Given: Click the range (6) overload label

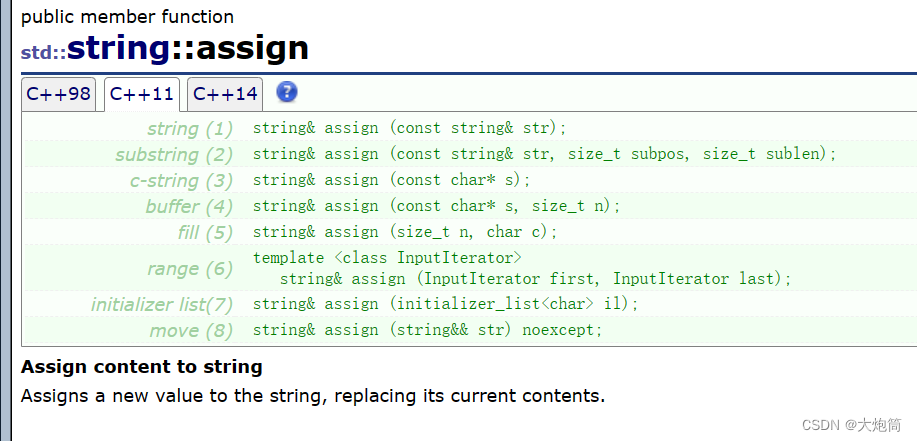Looking at the screenshot, I should (190, 268).
